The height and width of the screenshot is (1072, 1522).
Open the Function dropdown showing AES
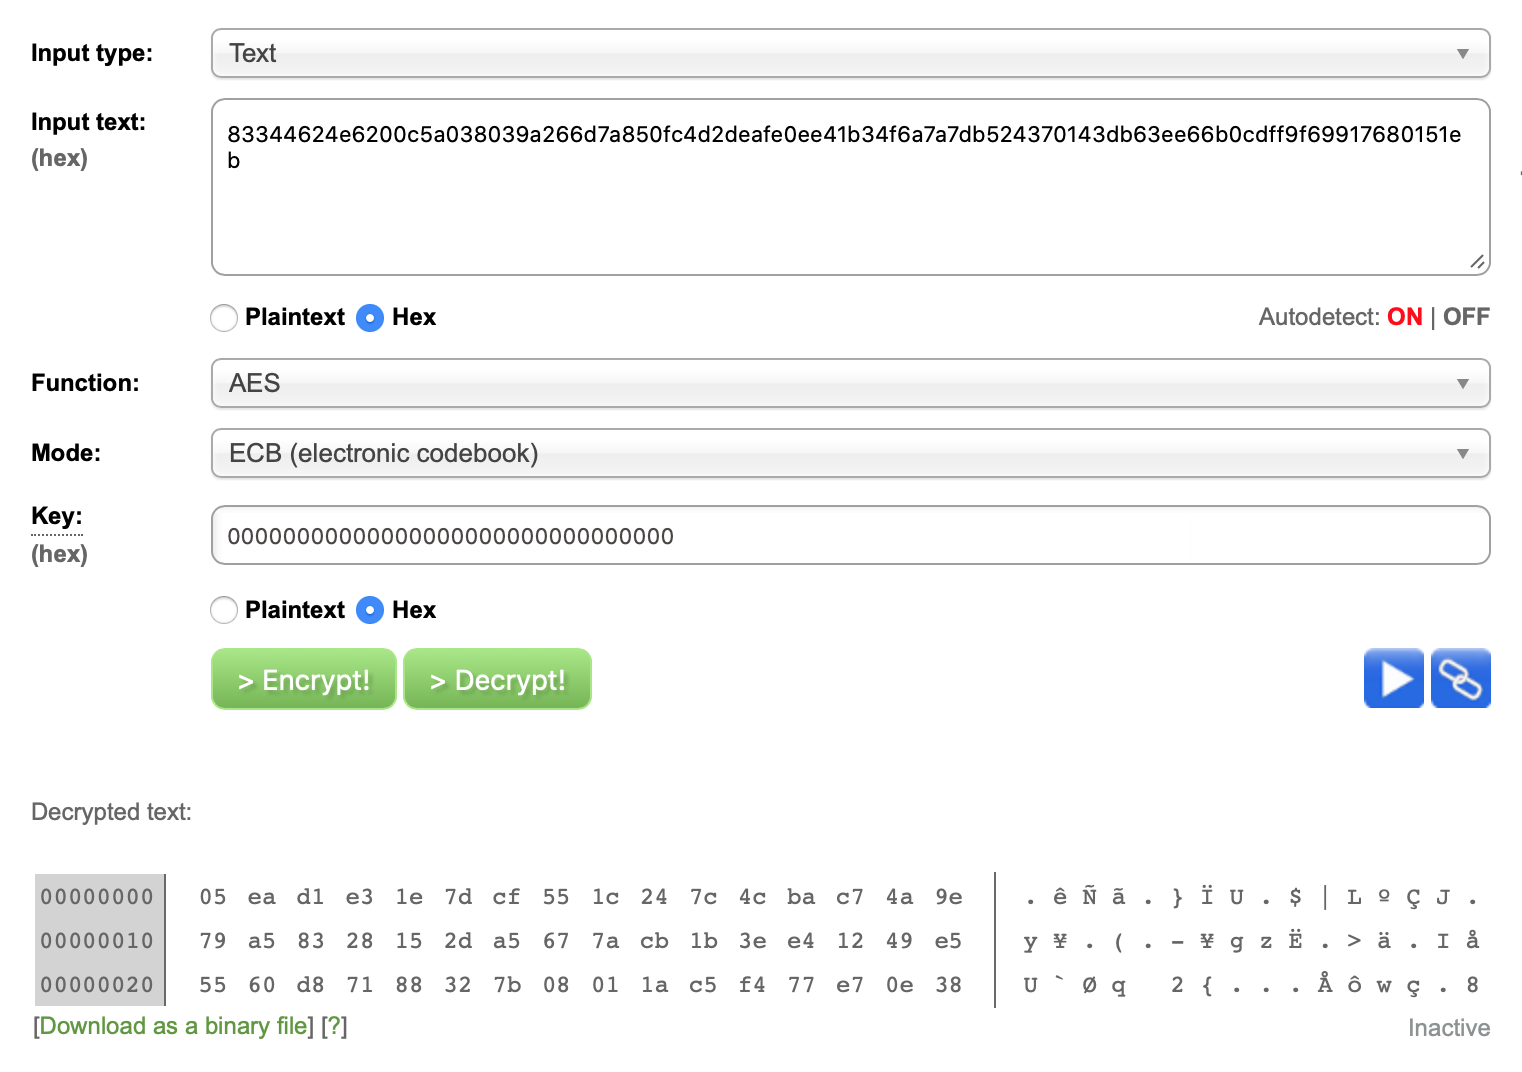click(850, 383)
